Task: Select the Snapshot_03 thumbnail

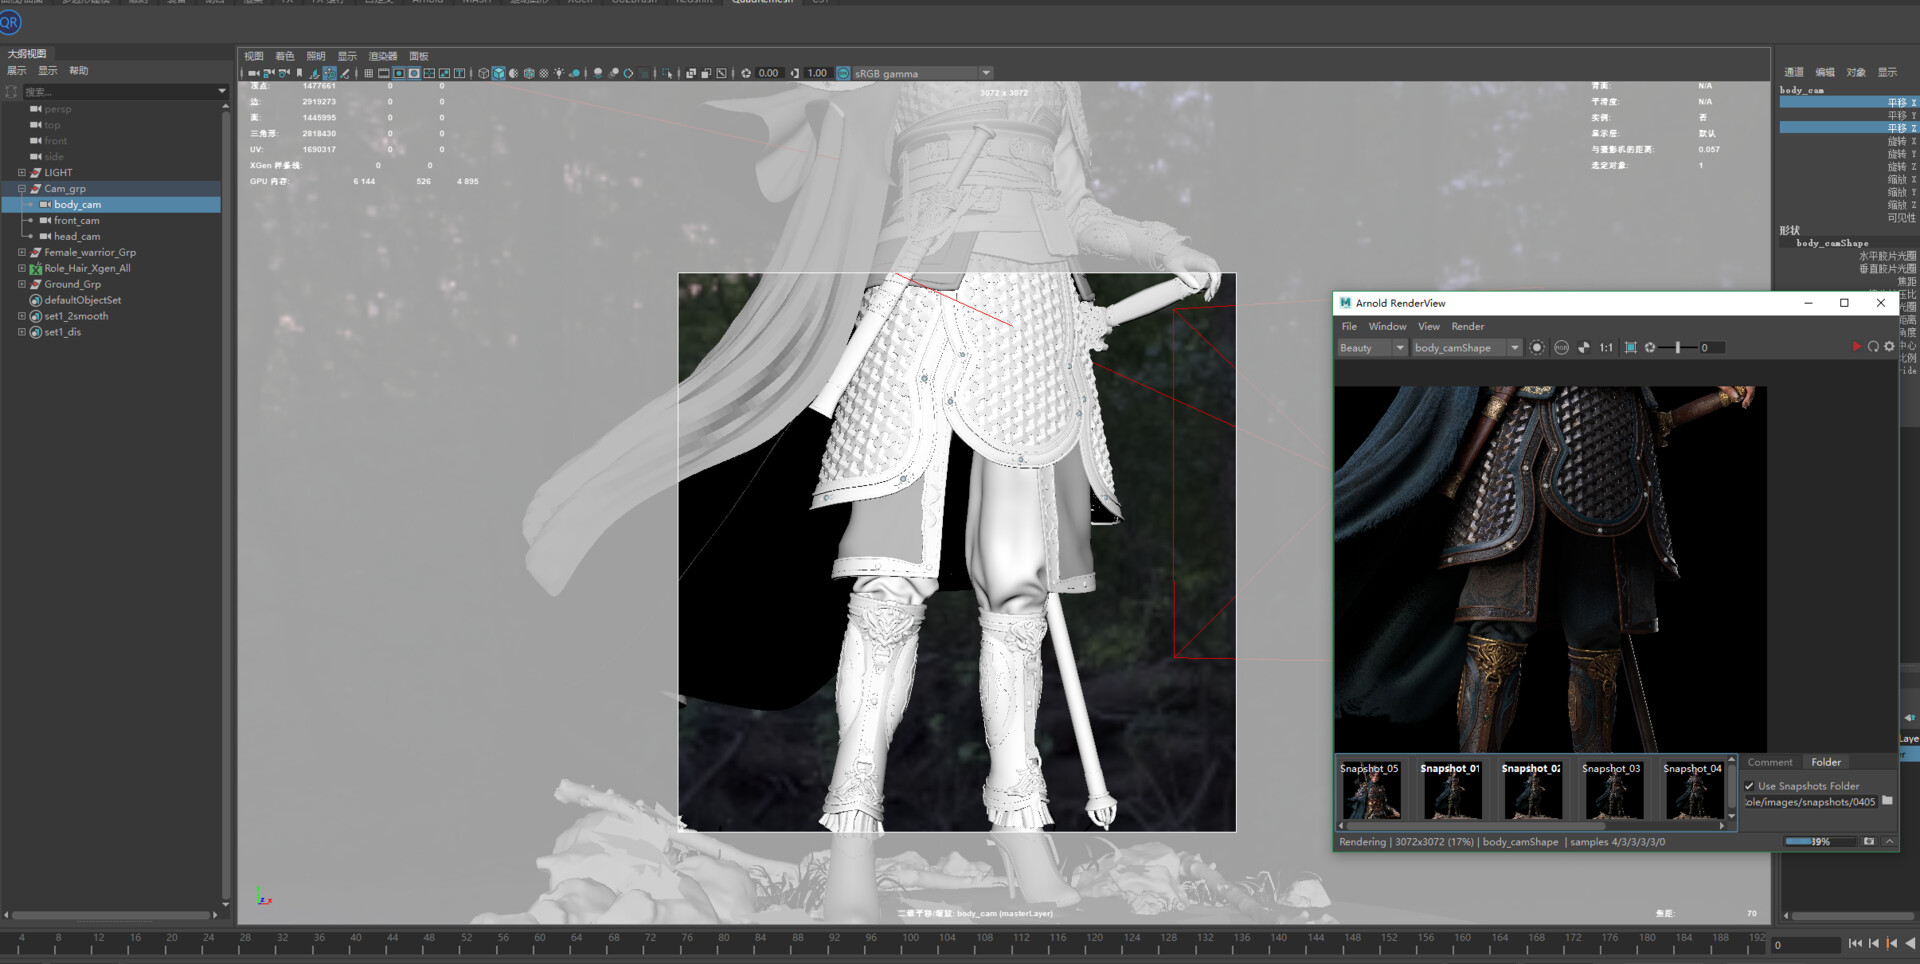Action: [x=1612, y=791]
